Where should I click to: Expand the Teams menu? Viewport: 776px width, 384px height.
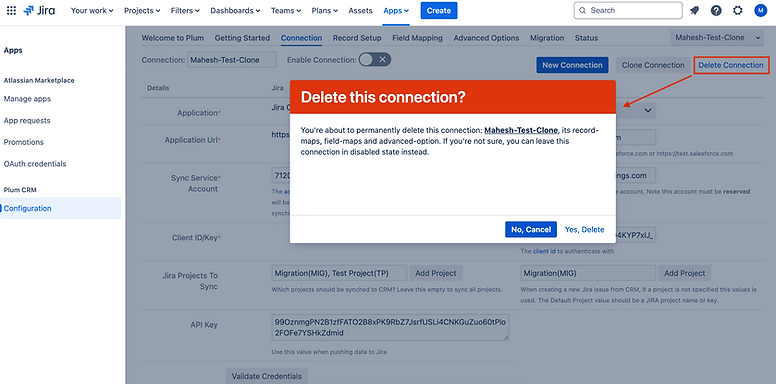click(286, 10)
